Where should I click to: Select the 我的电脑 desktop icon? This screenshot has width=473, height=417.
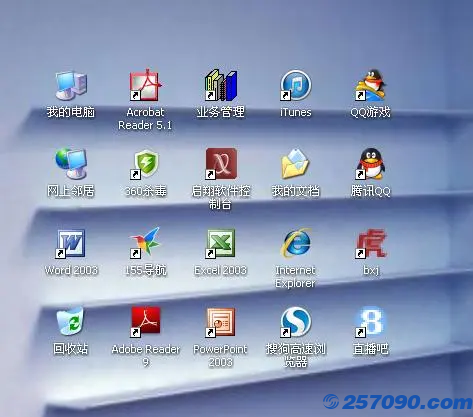point(71,86)
